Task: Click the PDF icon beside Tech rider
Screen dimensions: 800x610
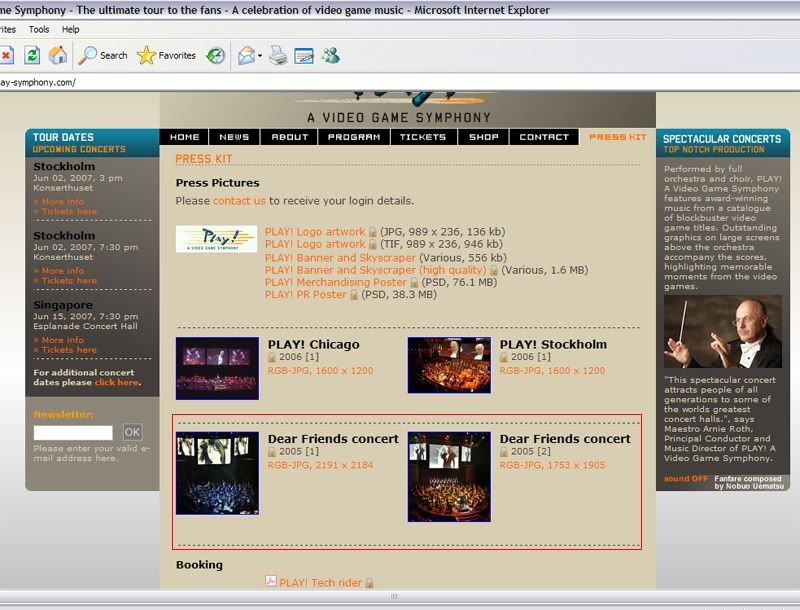Action: (271, 581)
